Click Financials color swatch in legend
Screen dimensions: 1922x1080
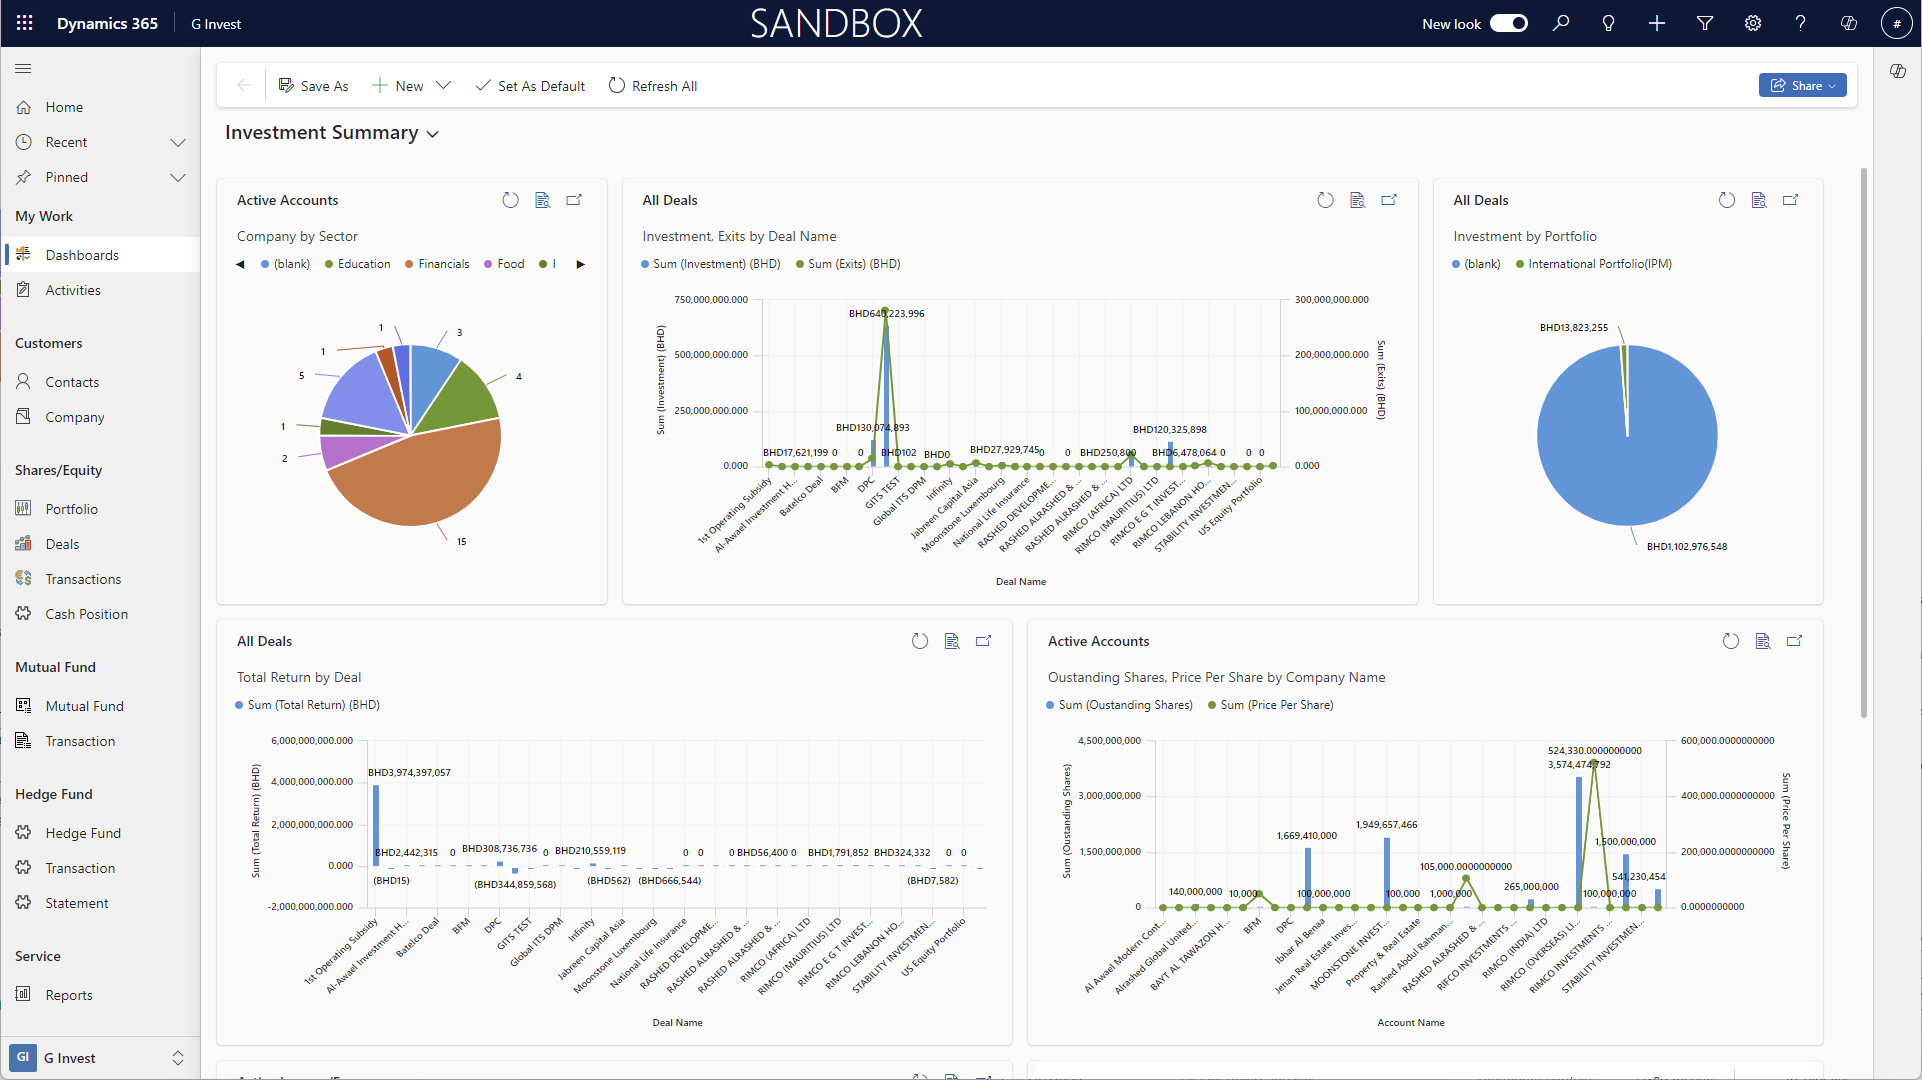tap(409, 264)
